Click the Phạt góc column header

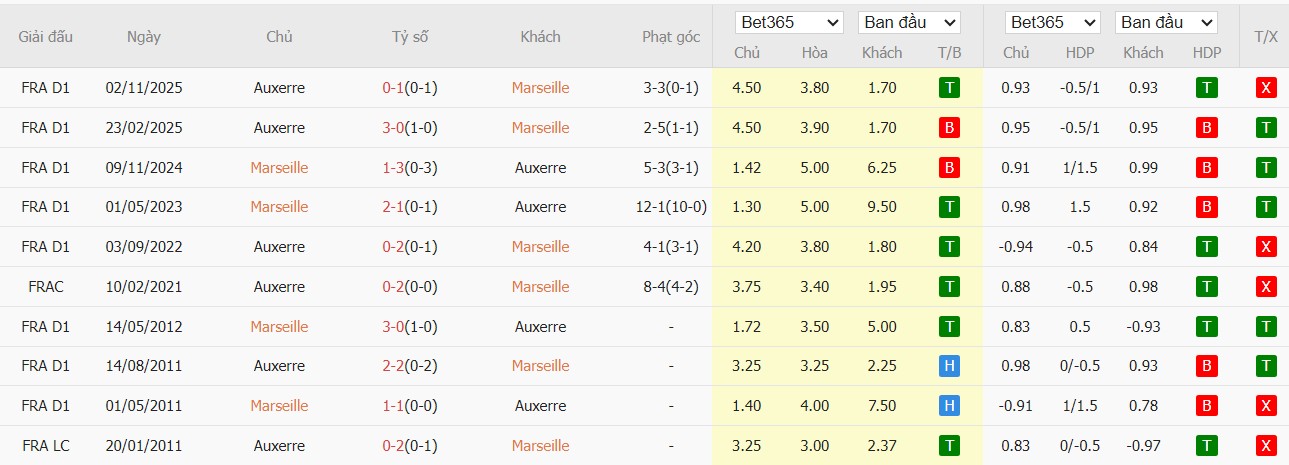tap(670, 37)
